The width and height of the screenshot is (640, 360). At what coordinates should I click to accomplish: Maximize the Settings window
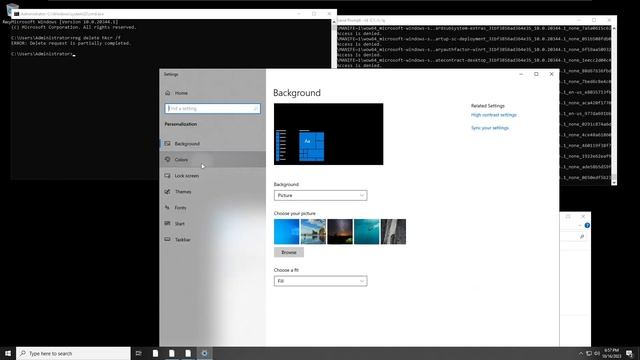pyautogui.click(x=536, y=74)
